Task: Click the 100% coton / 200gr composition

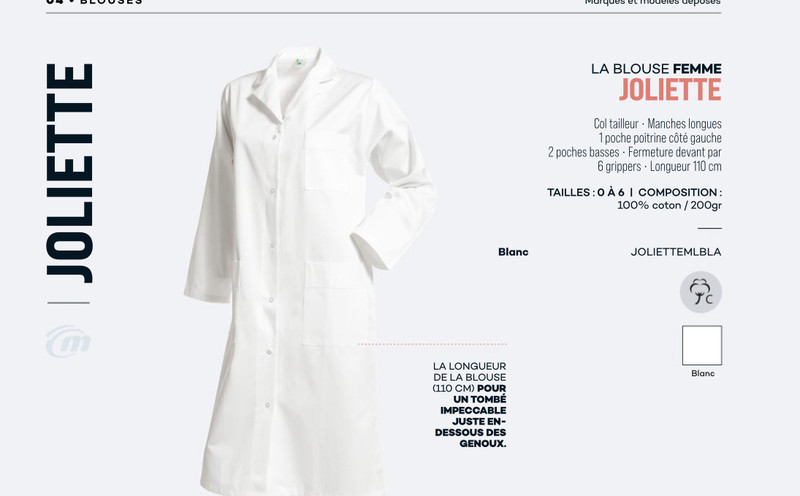Action: pos(669,205)
